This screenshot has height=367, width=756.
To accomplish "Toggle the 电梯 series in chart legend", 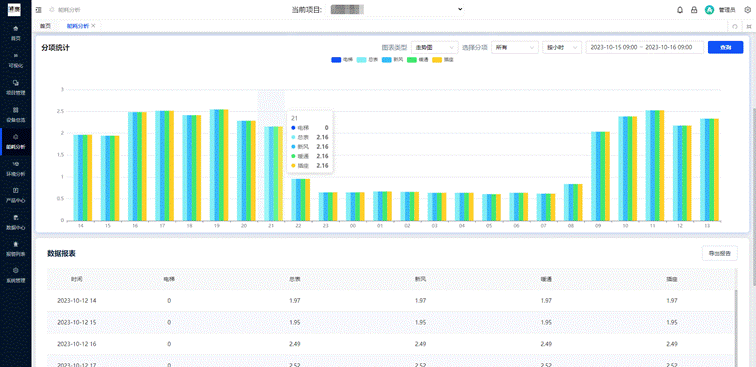I will pyautogui.click(x=342, y=60).
